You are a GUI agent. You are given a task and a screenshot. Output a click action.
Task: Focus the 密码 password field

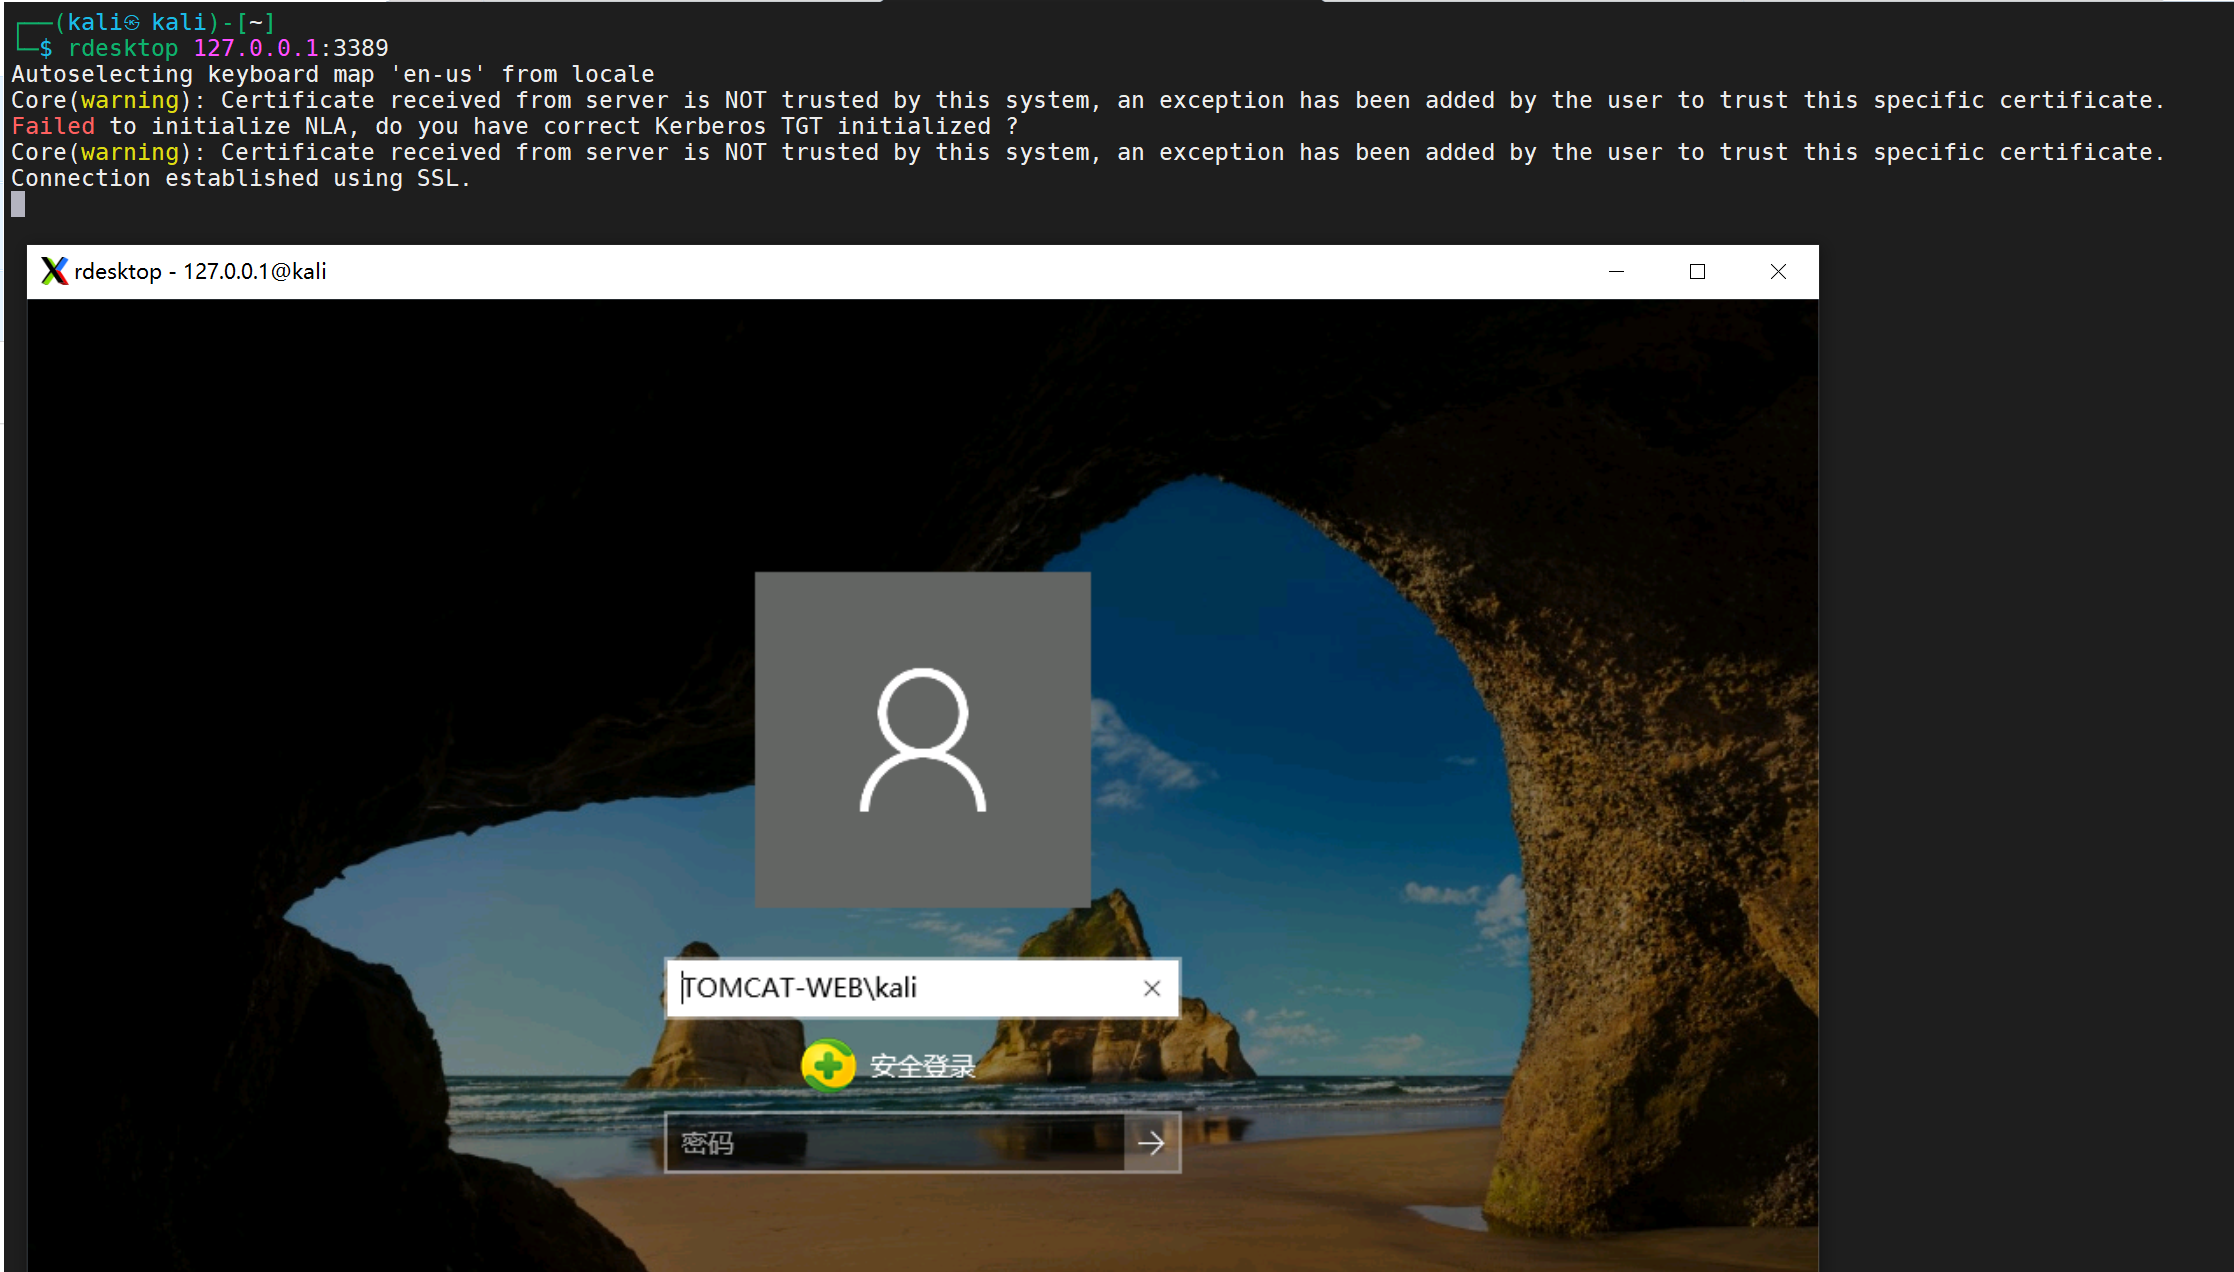(x=895, y=1143)
